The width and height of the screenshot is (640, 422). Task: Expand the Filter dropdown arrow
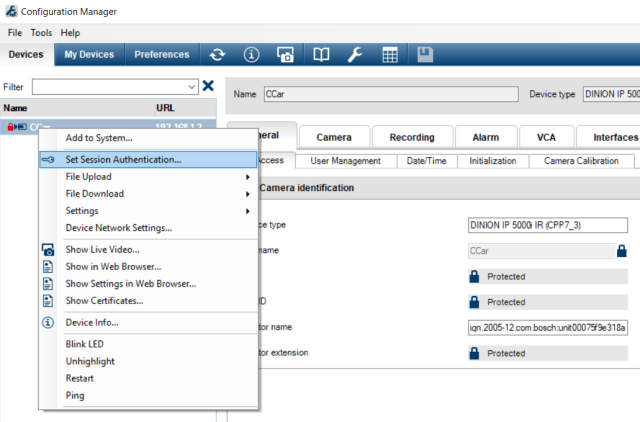(x=192, y=87)
